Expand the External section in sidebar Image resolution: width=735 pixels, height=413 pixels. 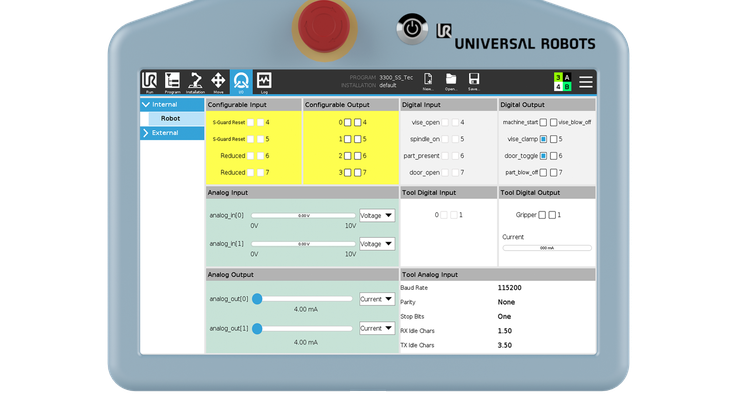tap(147, 133)
